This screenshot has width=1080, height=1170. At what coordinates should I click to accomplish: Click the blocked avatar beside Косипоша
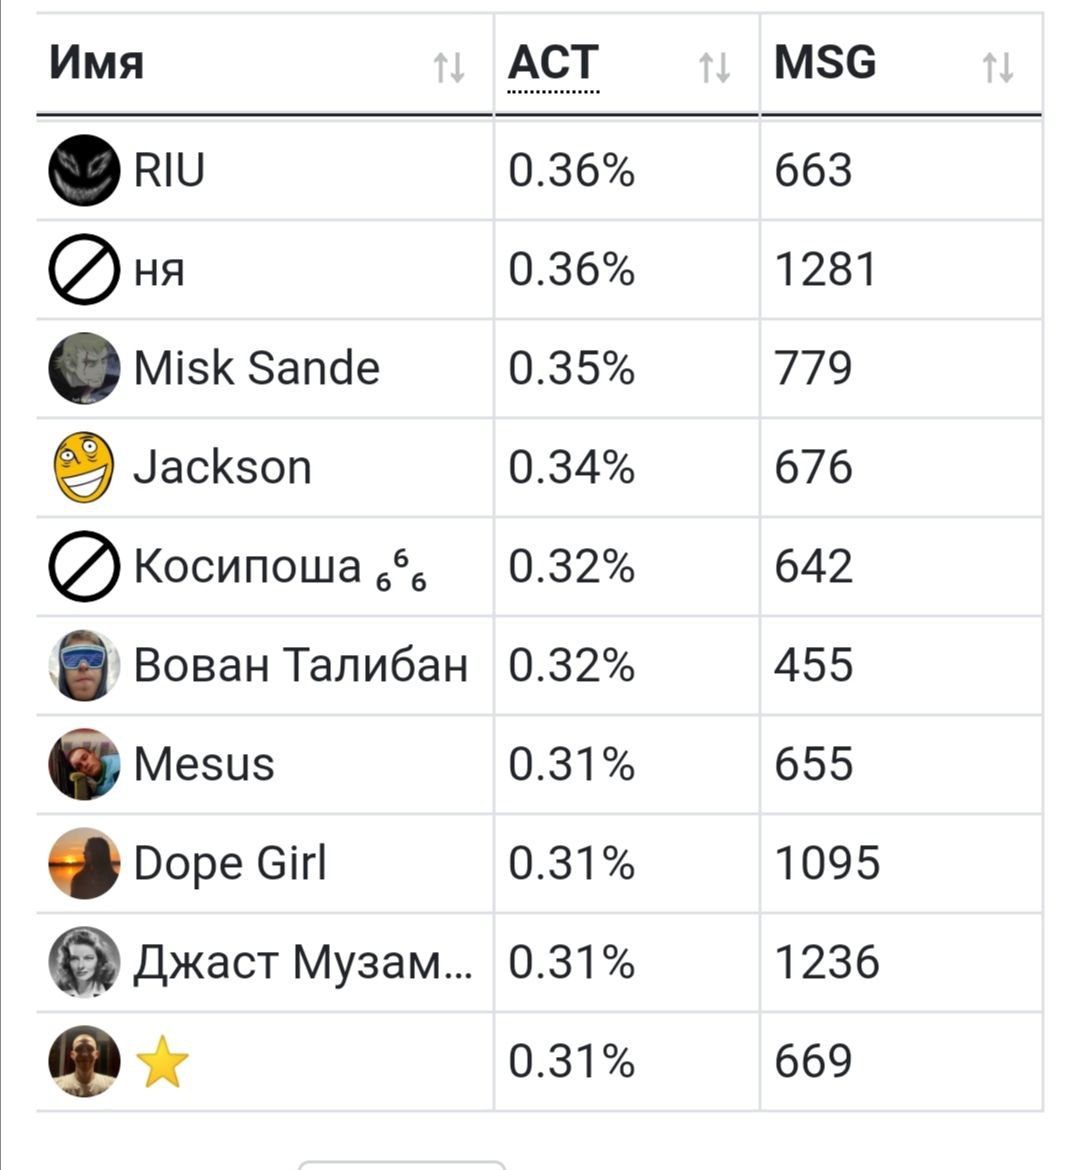click(84, 566)
